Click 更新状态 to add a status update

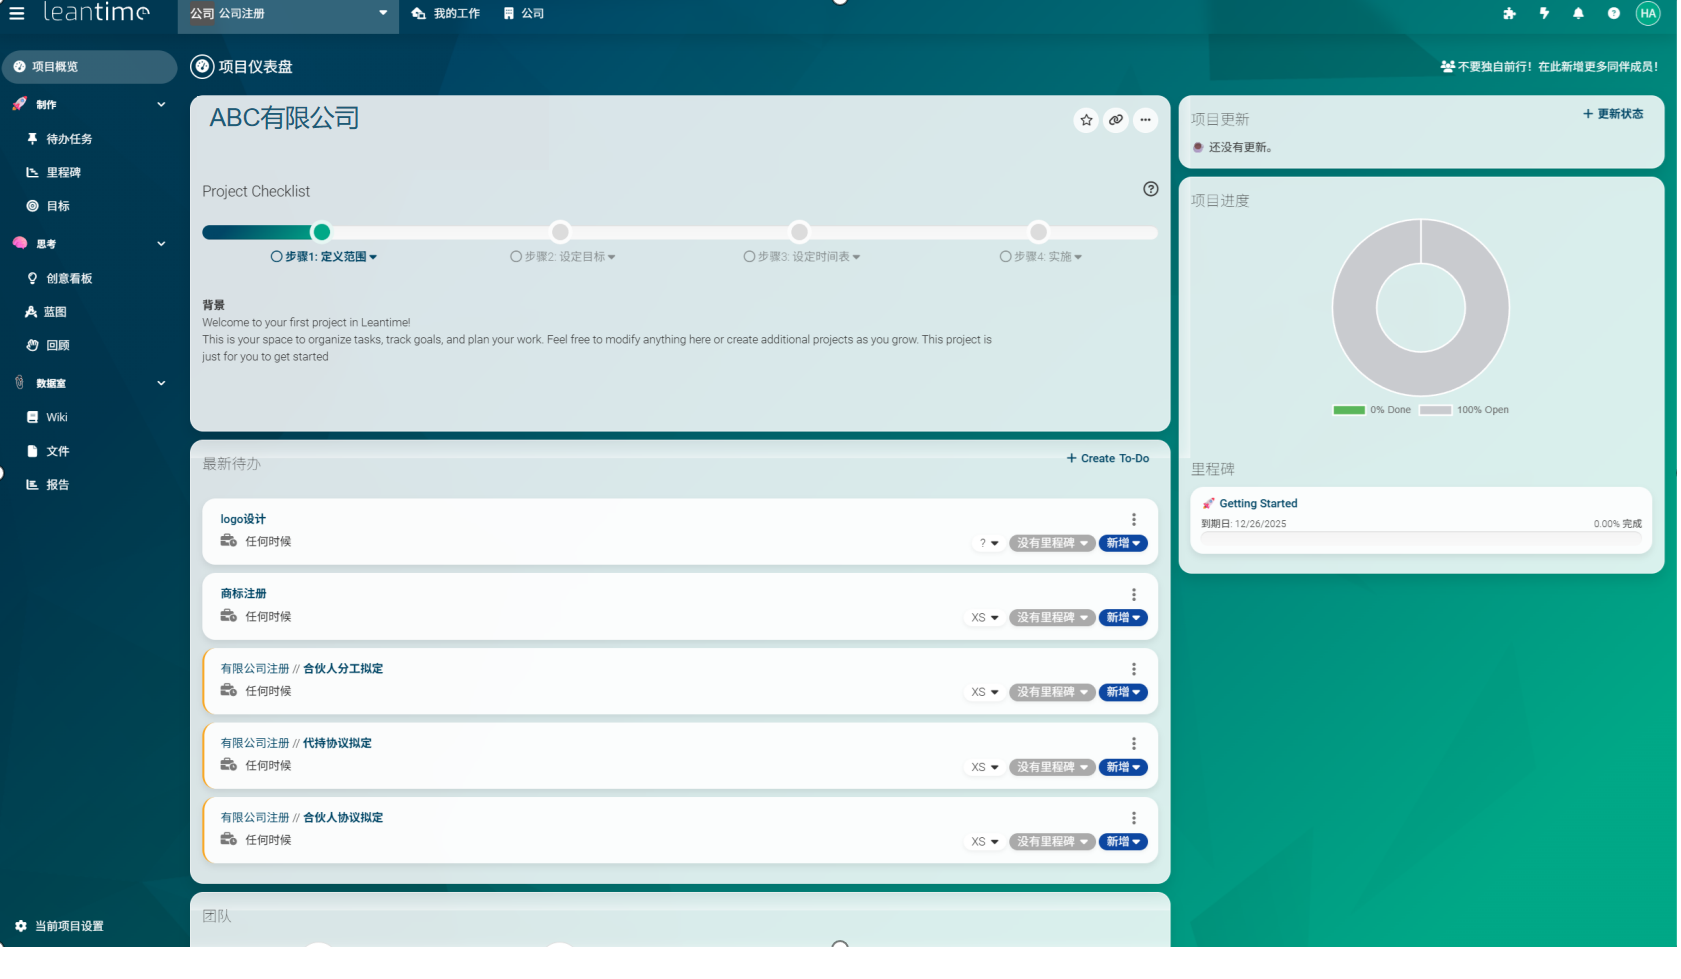pyautogui.click(x=1613, y=114)
